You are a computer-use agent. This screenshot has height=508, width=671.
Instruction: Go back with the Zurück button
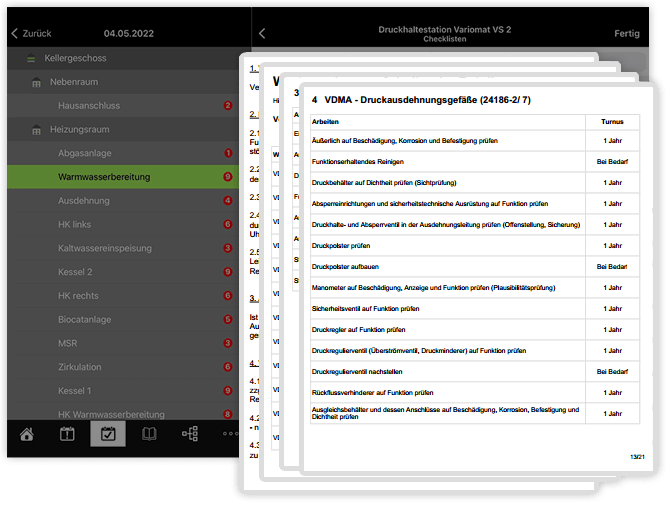(31, 33)
